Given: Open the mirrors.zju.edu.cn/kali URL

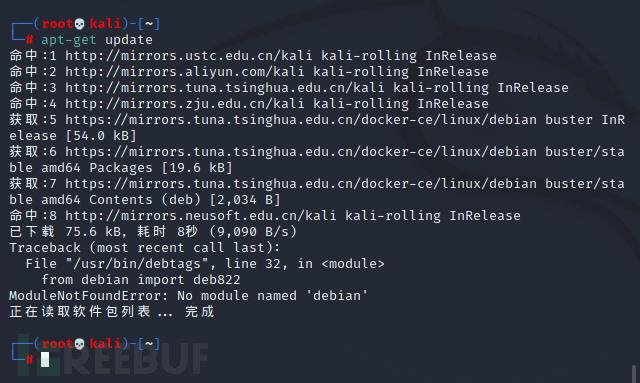Looking at the screenshot, I should click(x=184, y=104).
